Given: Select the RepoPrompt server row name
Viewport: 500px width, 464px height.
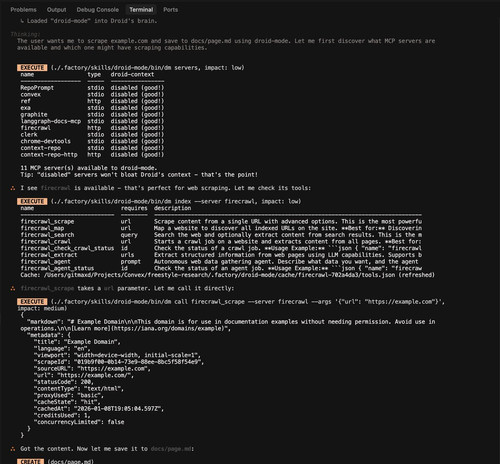Looking at the screenshot, I should pos(37,88).
